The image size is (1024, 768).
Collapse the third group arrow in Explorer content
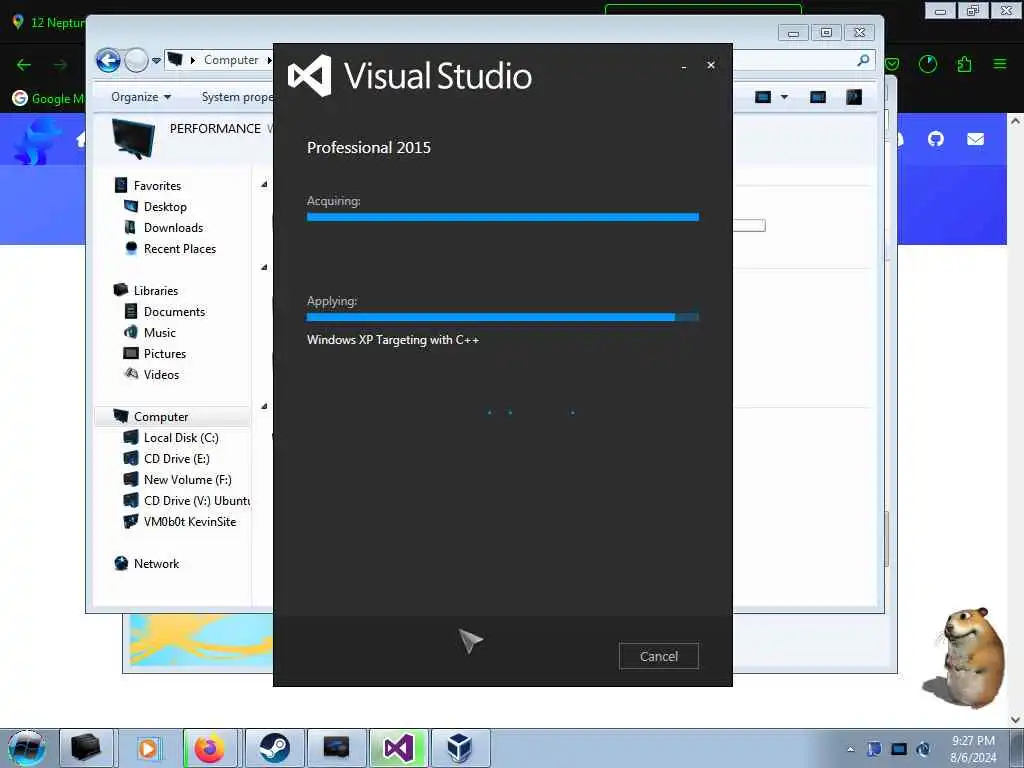[x=264, y=406]
